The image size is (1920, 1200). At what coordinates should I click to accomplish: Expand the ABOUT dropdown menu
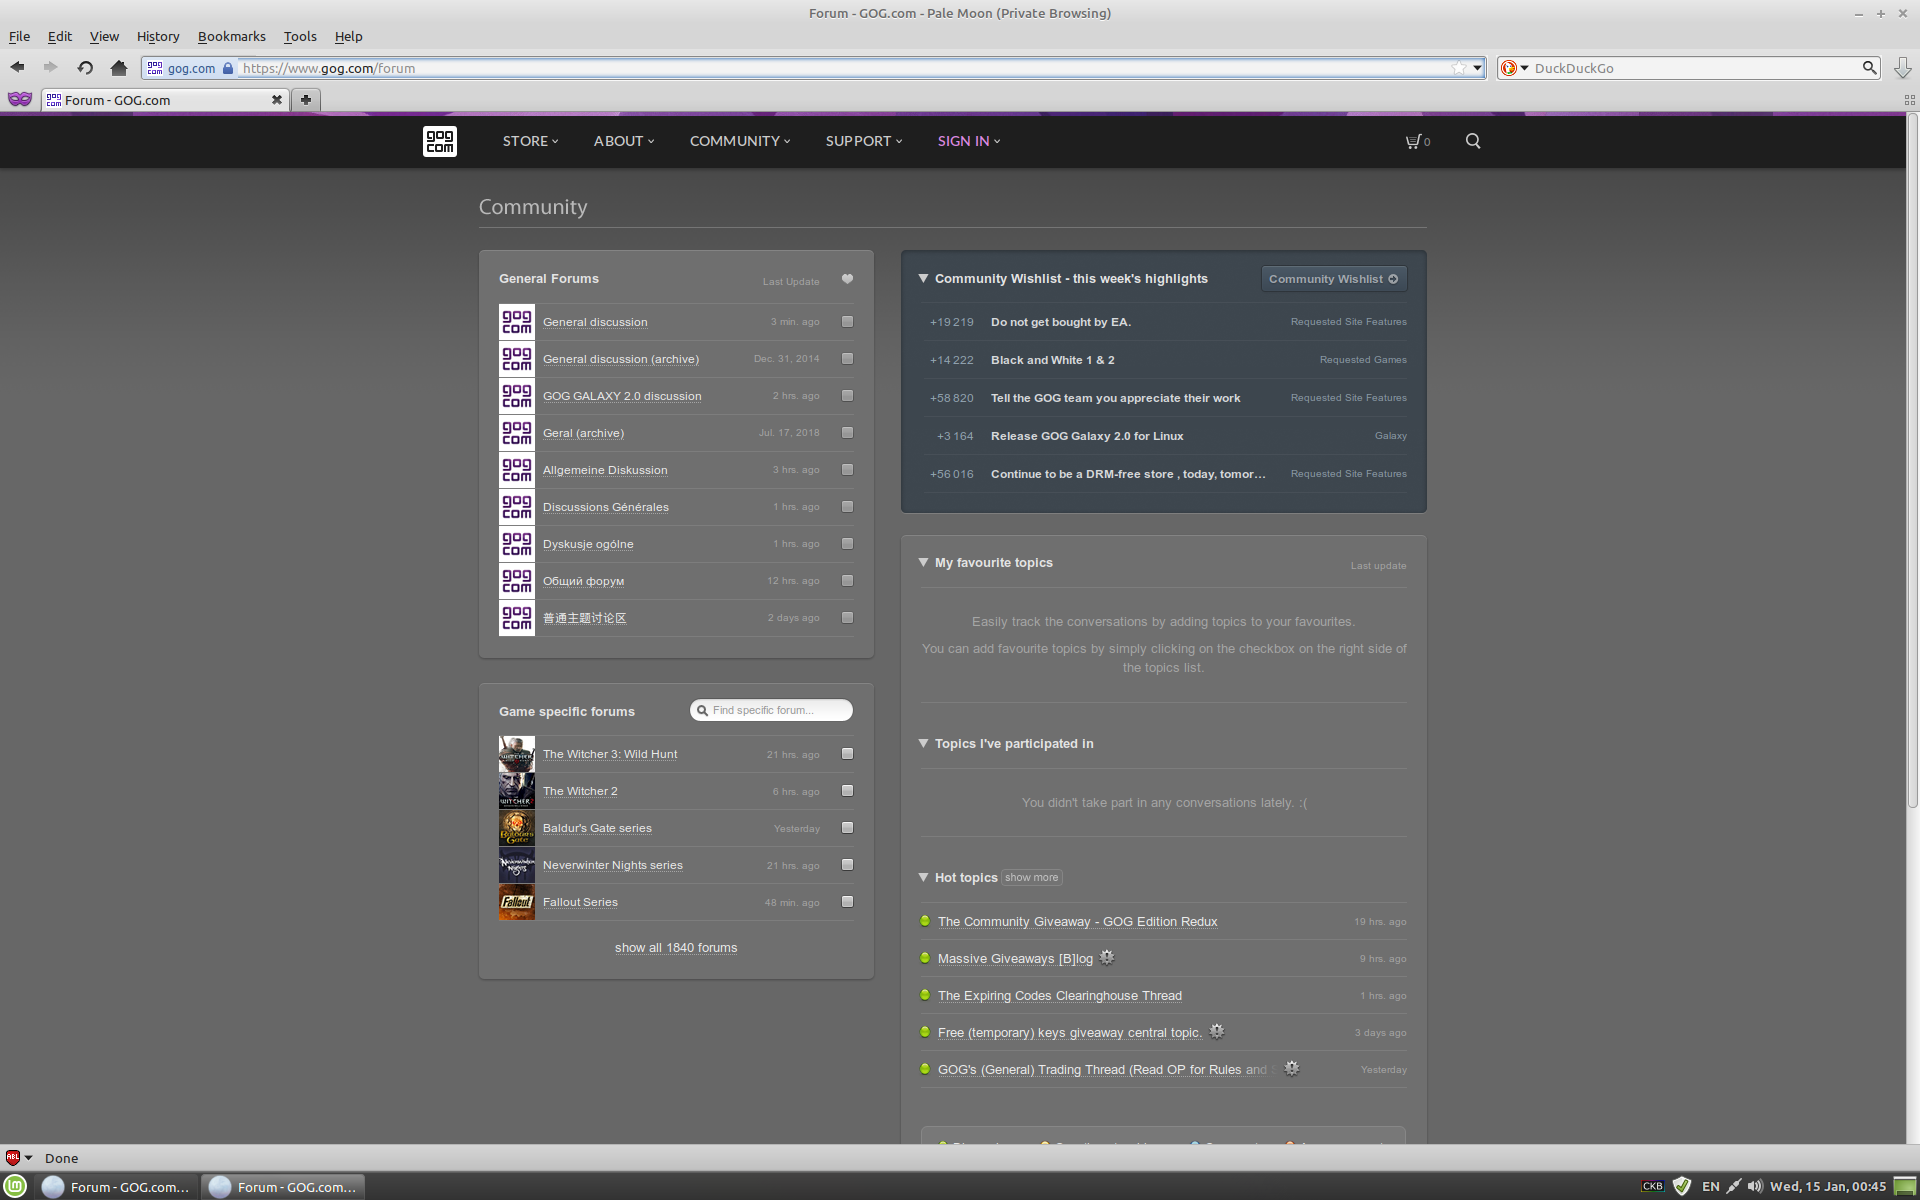point(624,141)
